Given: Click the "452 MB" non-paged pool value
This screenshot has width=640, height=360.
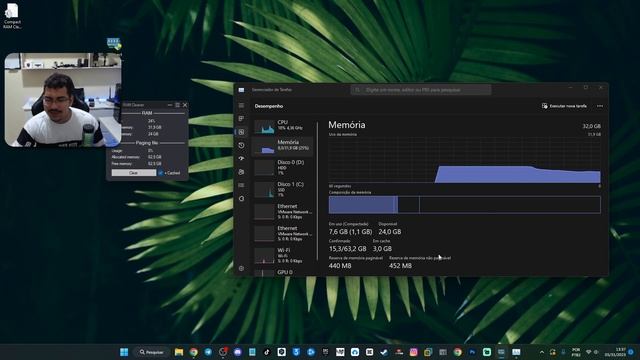Looking at the screenshot, I should (400, 266).
